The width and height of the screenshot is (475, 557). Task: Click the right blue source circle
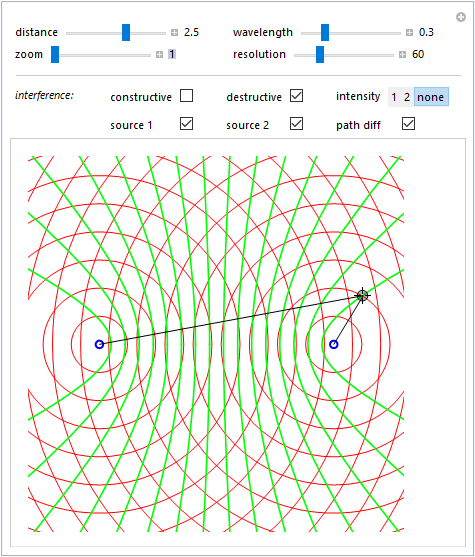pyautogui.click(x=334, y=344)
